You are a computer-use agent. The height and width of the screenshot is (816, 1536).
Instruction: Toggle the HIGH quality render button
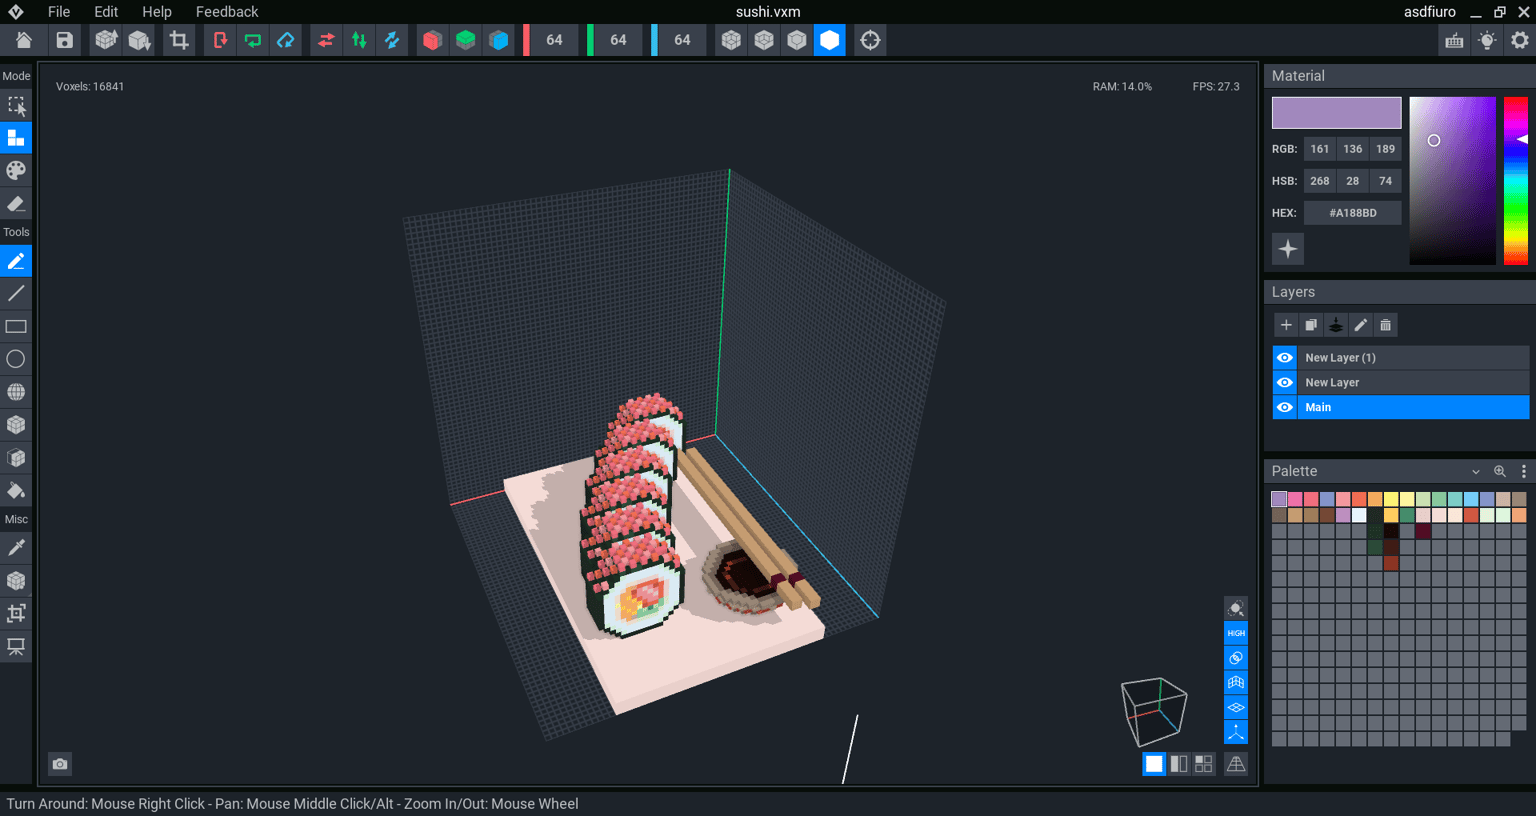(1236, 633)
